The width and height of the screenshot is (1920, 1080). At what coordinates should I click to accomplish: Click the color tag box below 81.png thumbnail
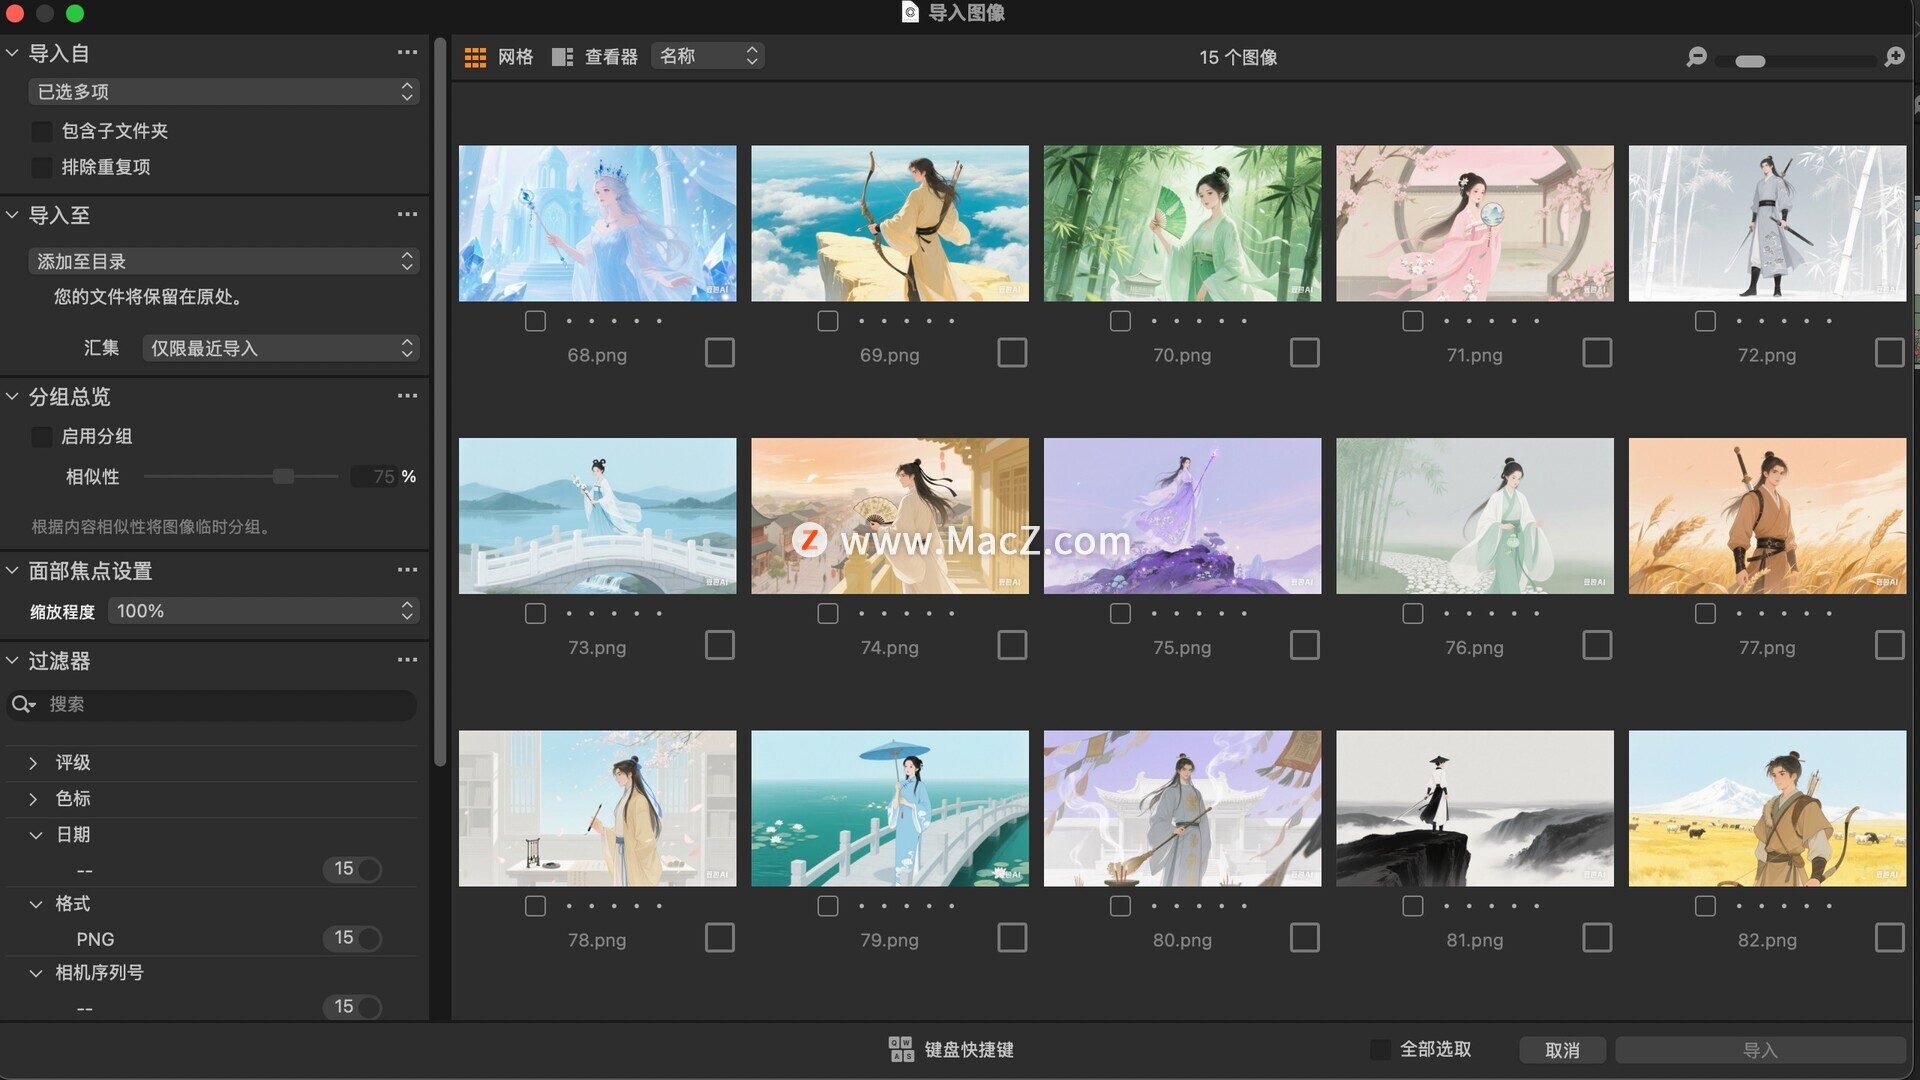(x=1412, y=906)
